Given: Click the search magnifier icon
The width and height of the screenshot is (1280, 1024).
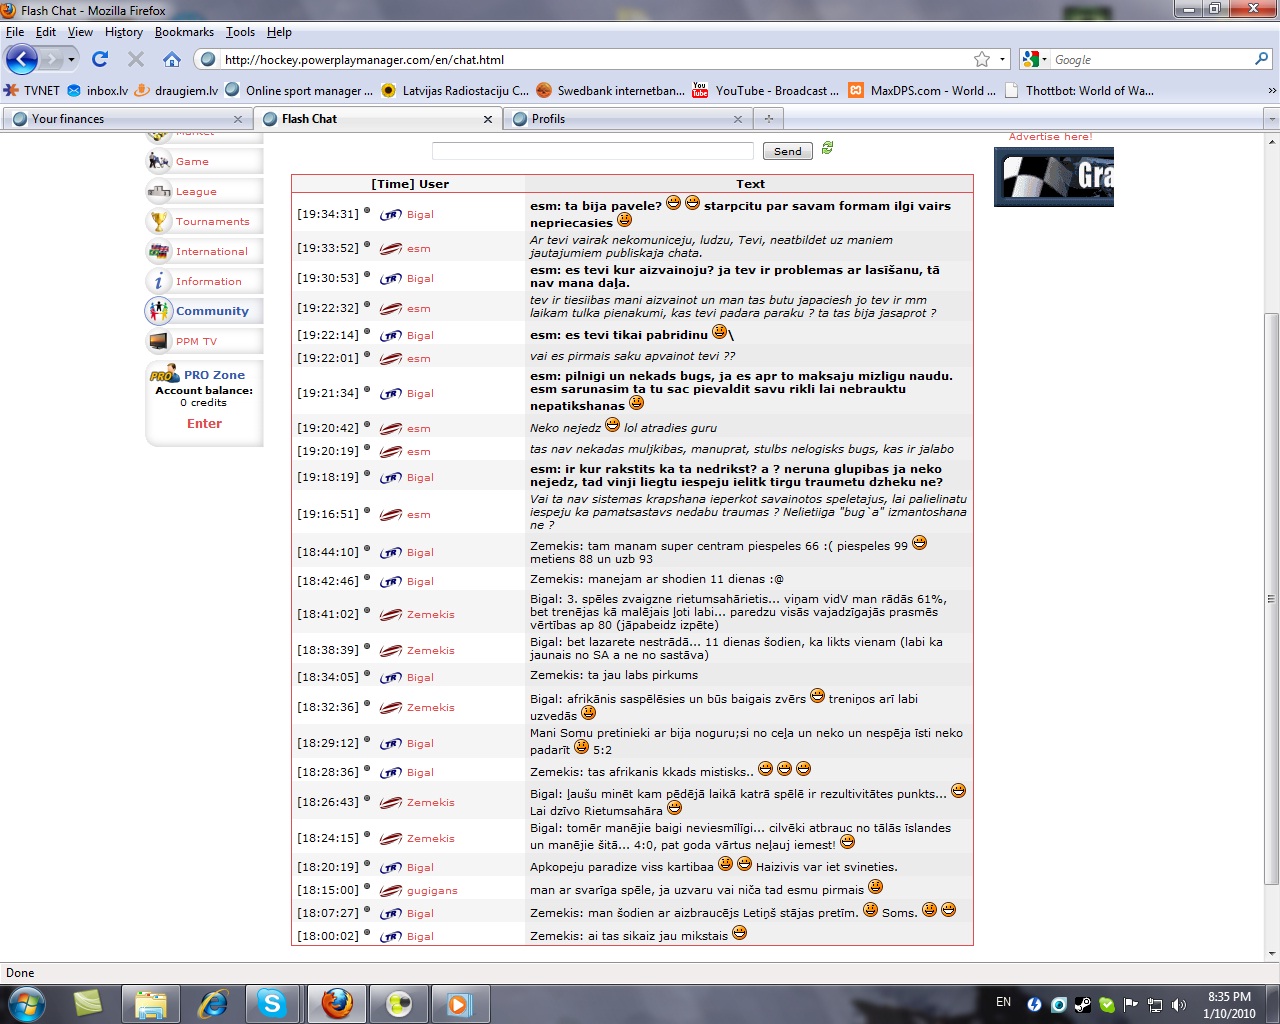Looking at the screenshot, I should (x=1261, y=59).
